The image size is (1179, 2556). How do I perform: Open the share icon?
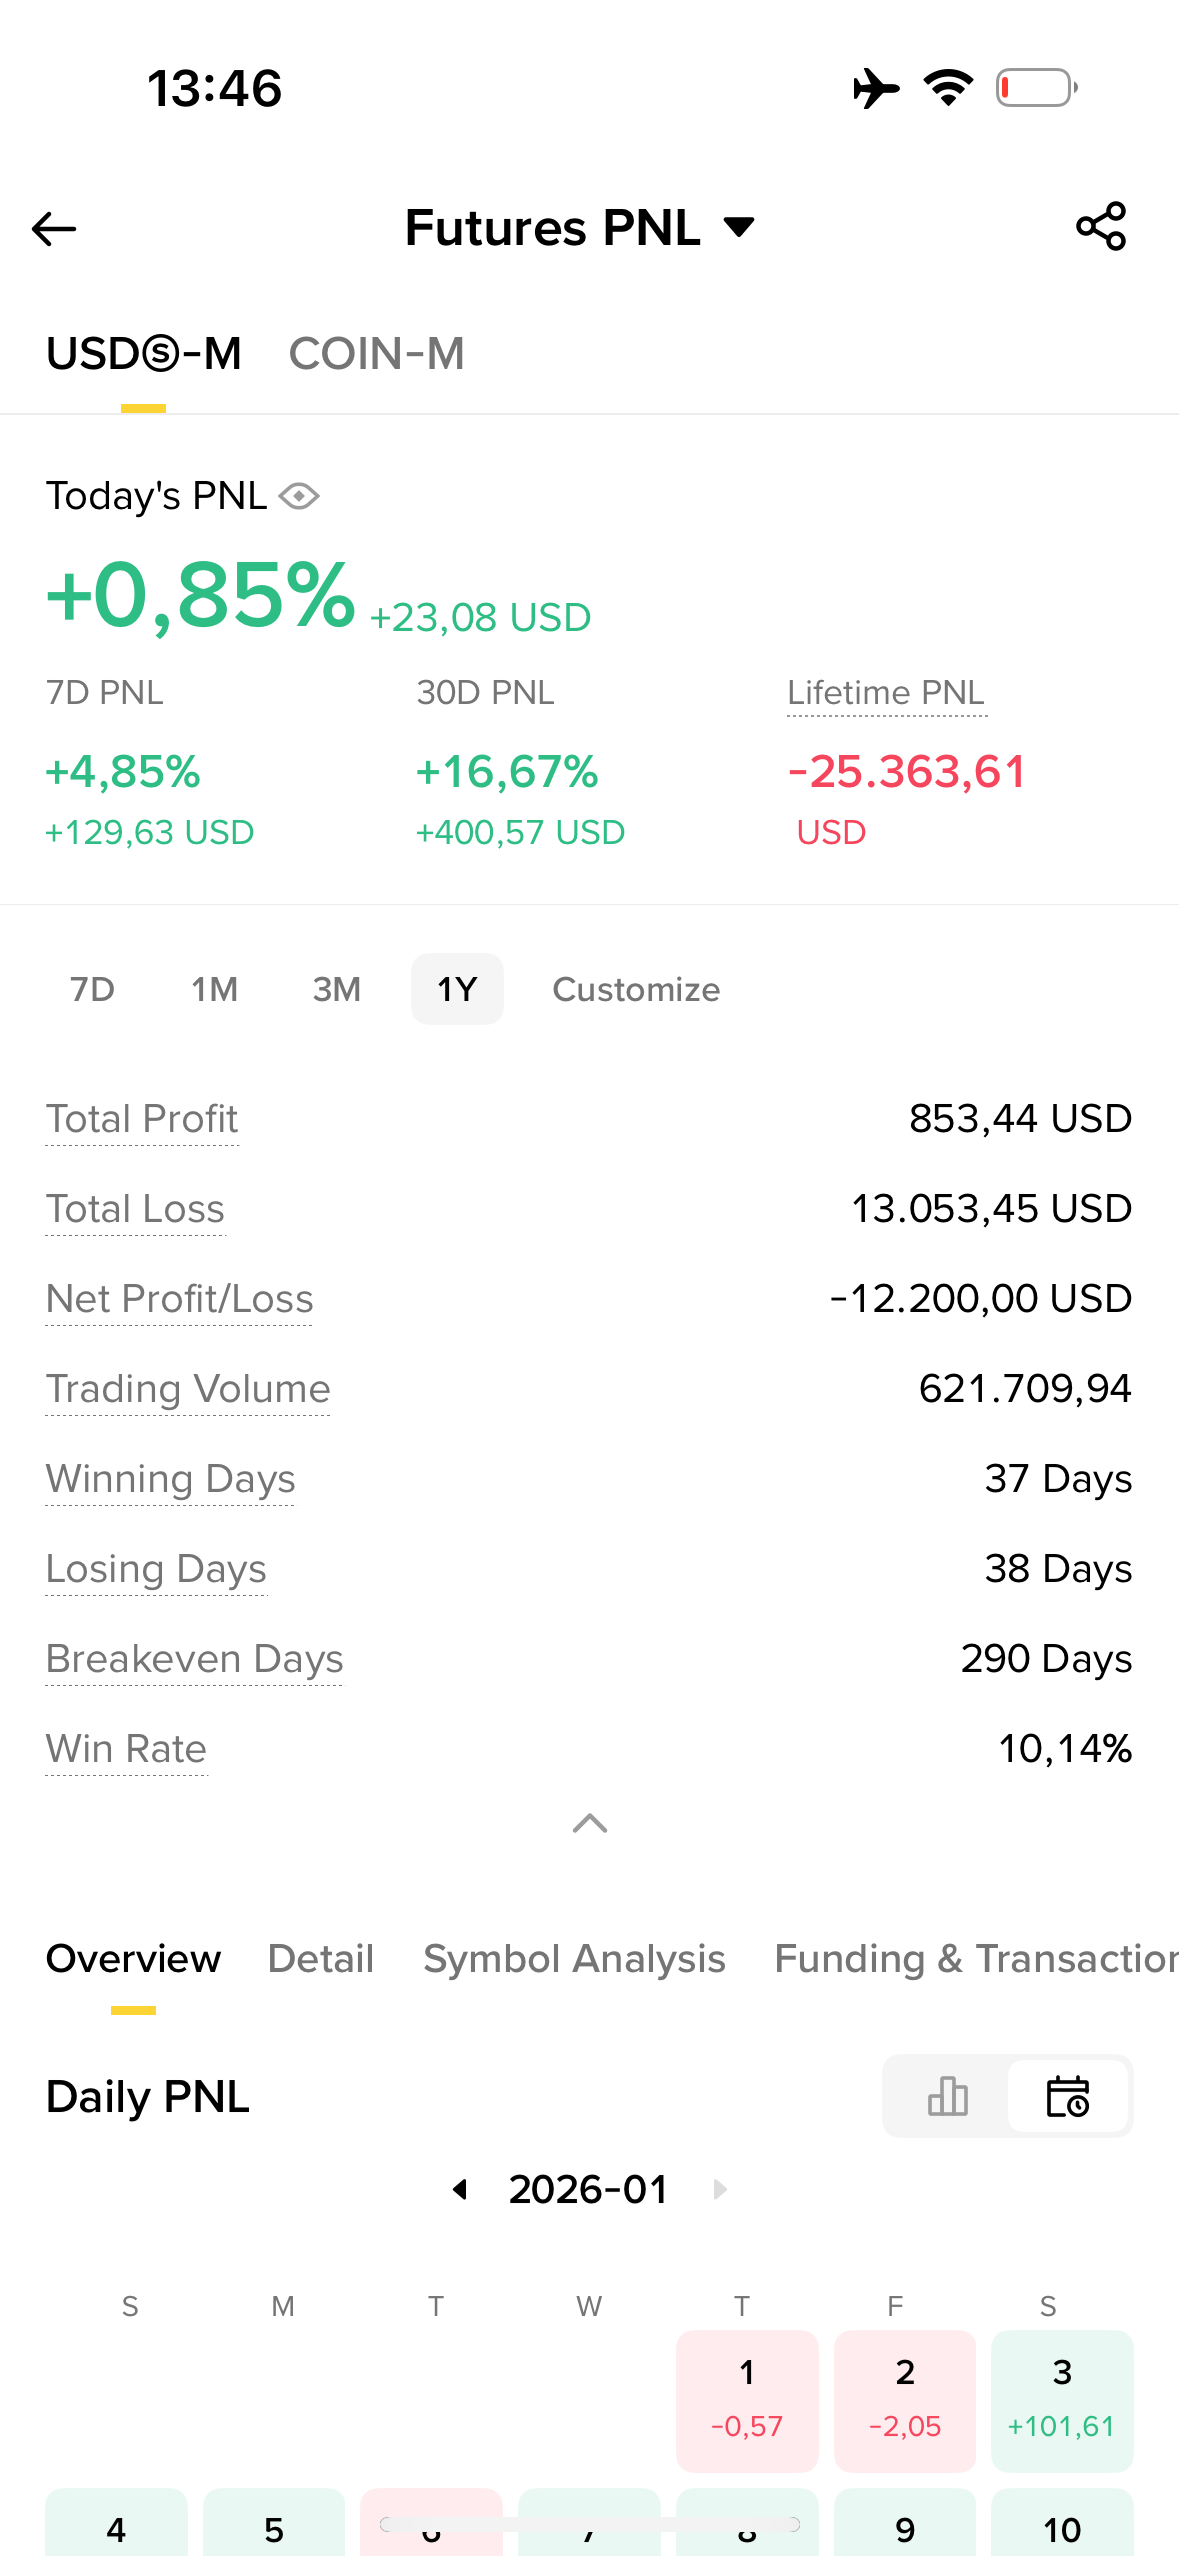coord(1101,226)
